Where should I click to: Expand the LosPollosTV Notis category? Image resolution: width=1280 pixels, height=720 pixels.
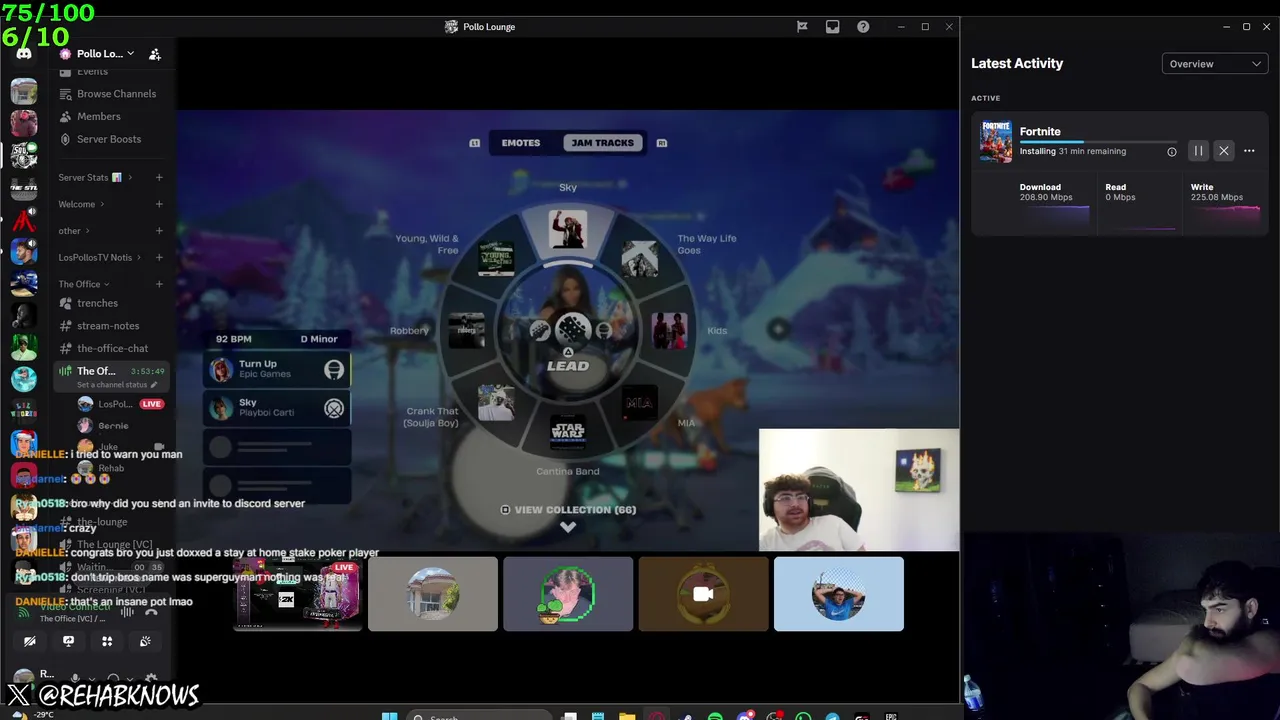(100, 258)
